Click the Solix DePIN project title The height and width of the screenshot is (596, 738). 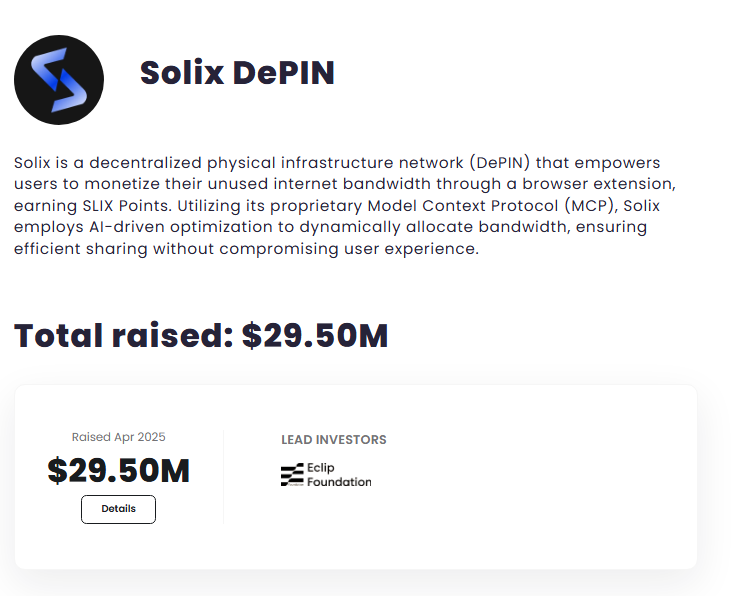point(237,73)
